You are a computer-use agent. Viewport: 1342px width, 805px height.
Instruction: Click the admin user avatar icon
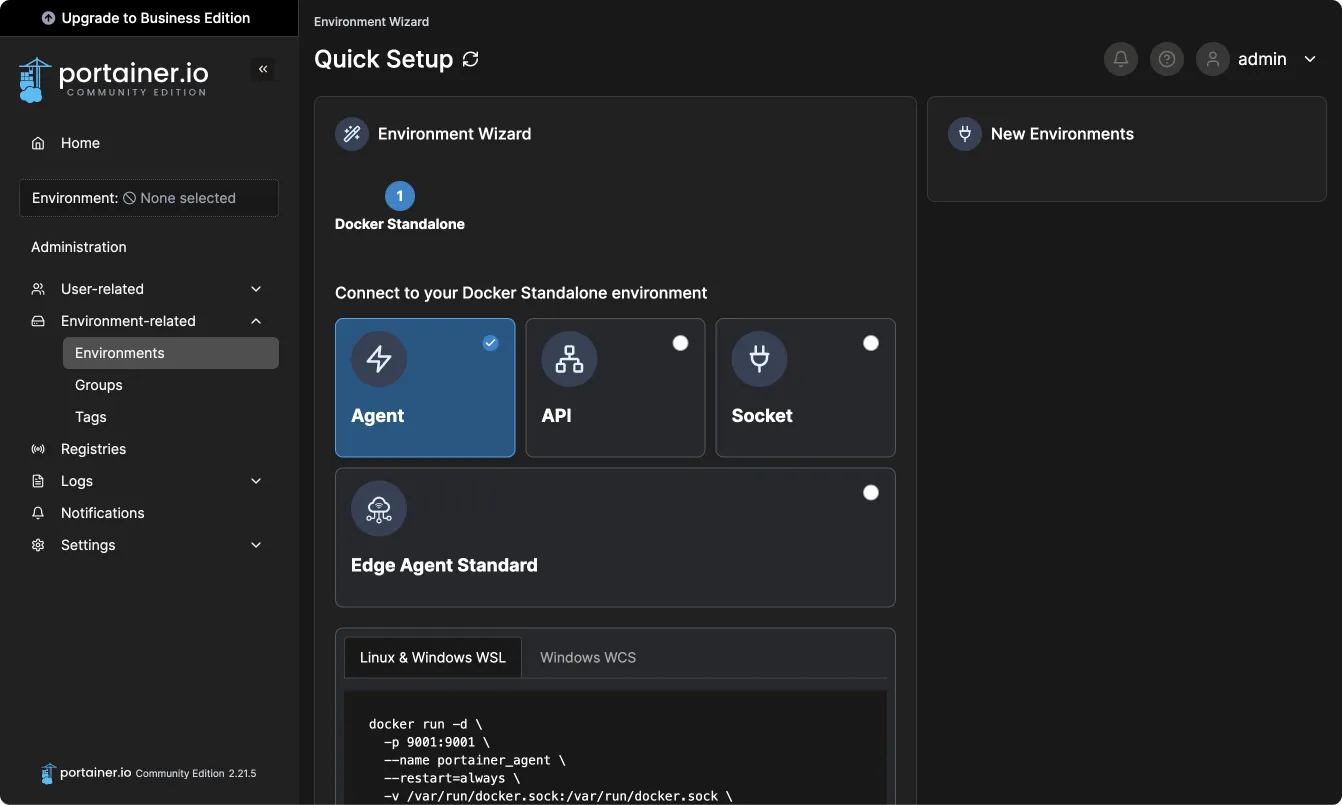(x=1213, y=59)
